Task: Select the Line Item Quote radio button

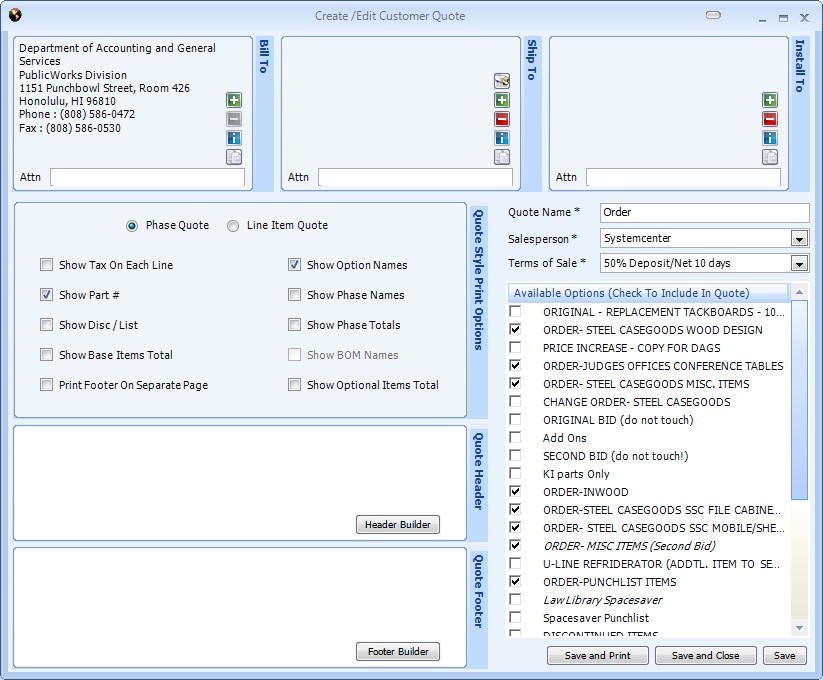Action: point(233,226)
